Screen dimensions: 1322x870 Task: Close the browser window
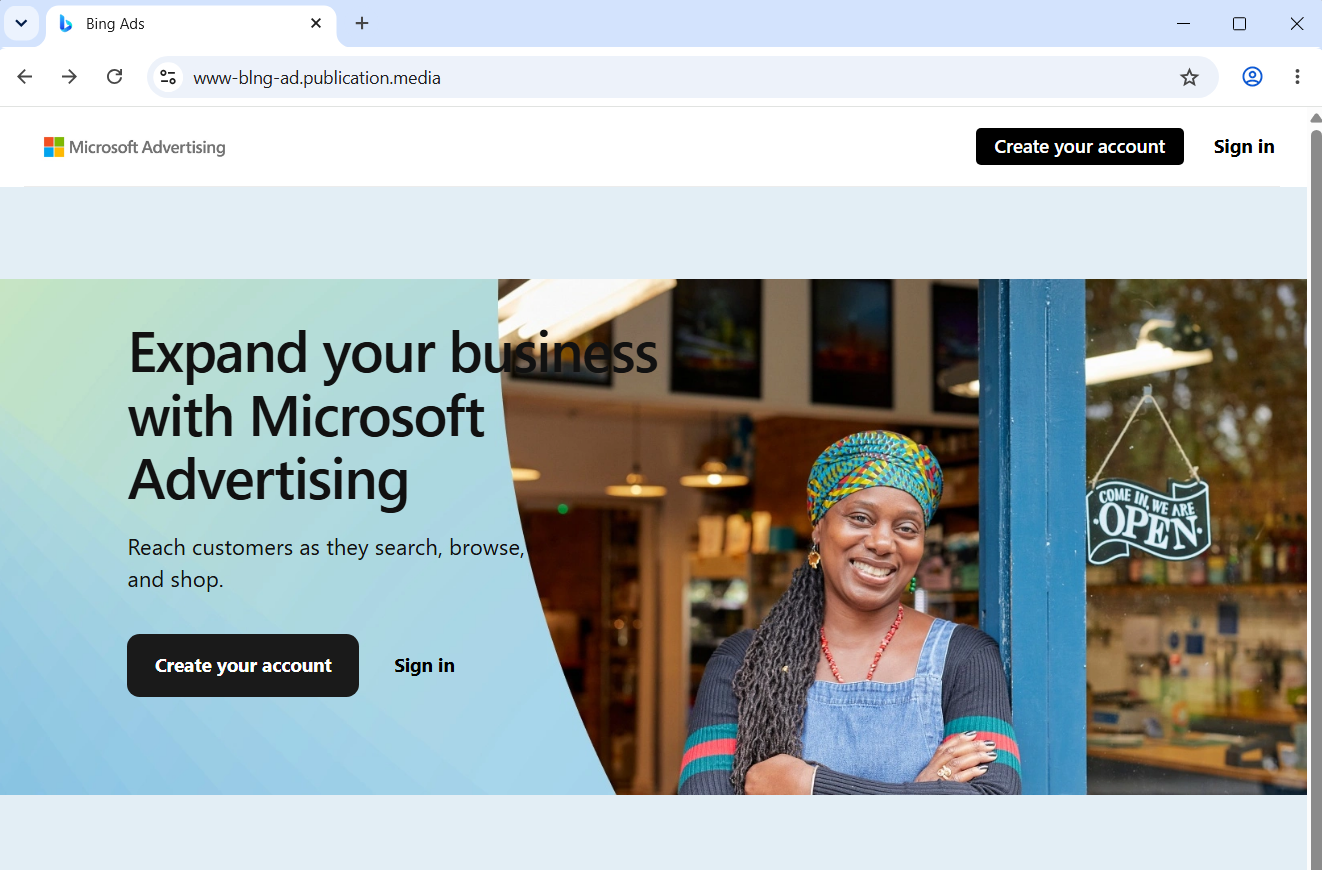1297,23
